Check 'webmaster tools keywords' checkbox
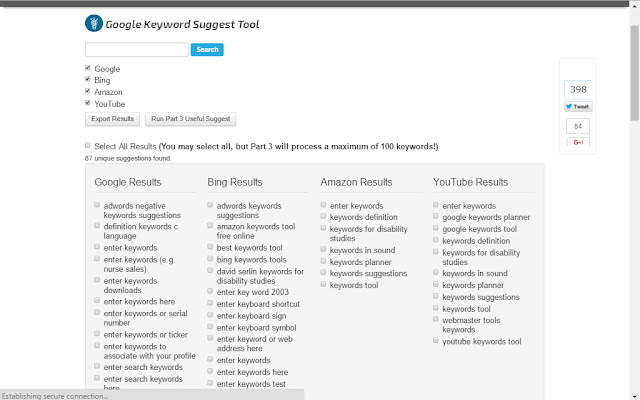This screenshot has height=400, width=640. coord(436,319)
